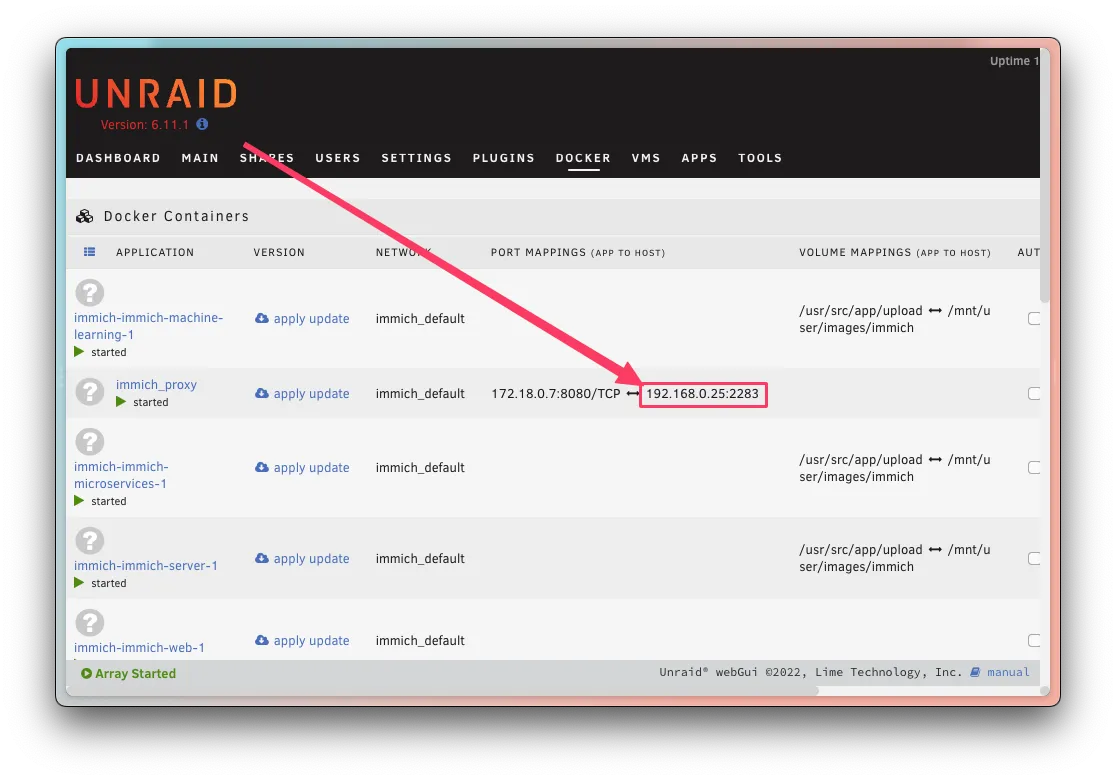Toggle autostart for immich-immich-server-1
1116x780 pixels.
(1034, 558)
